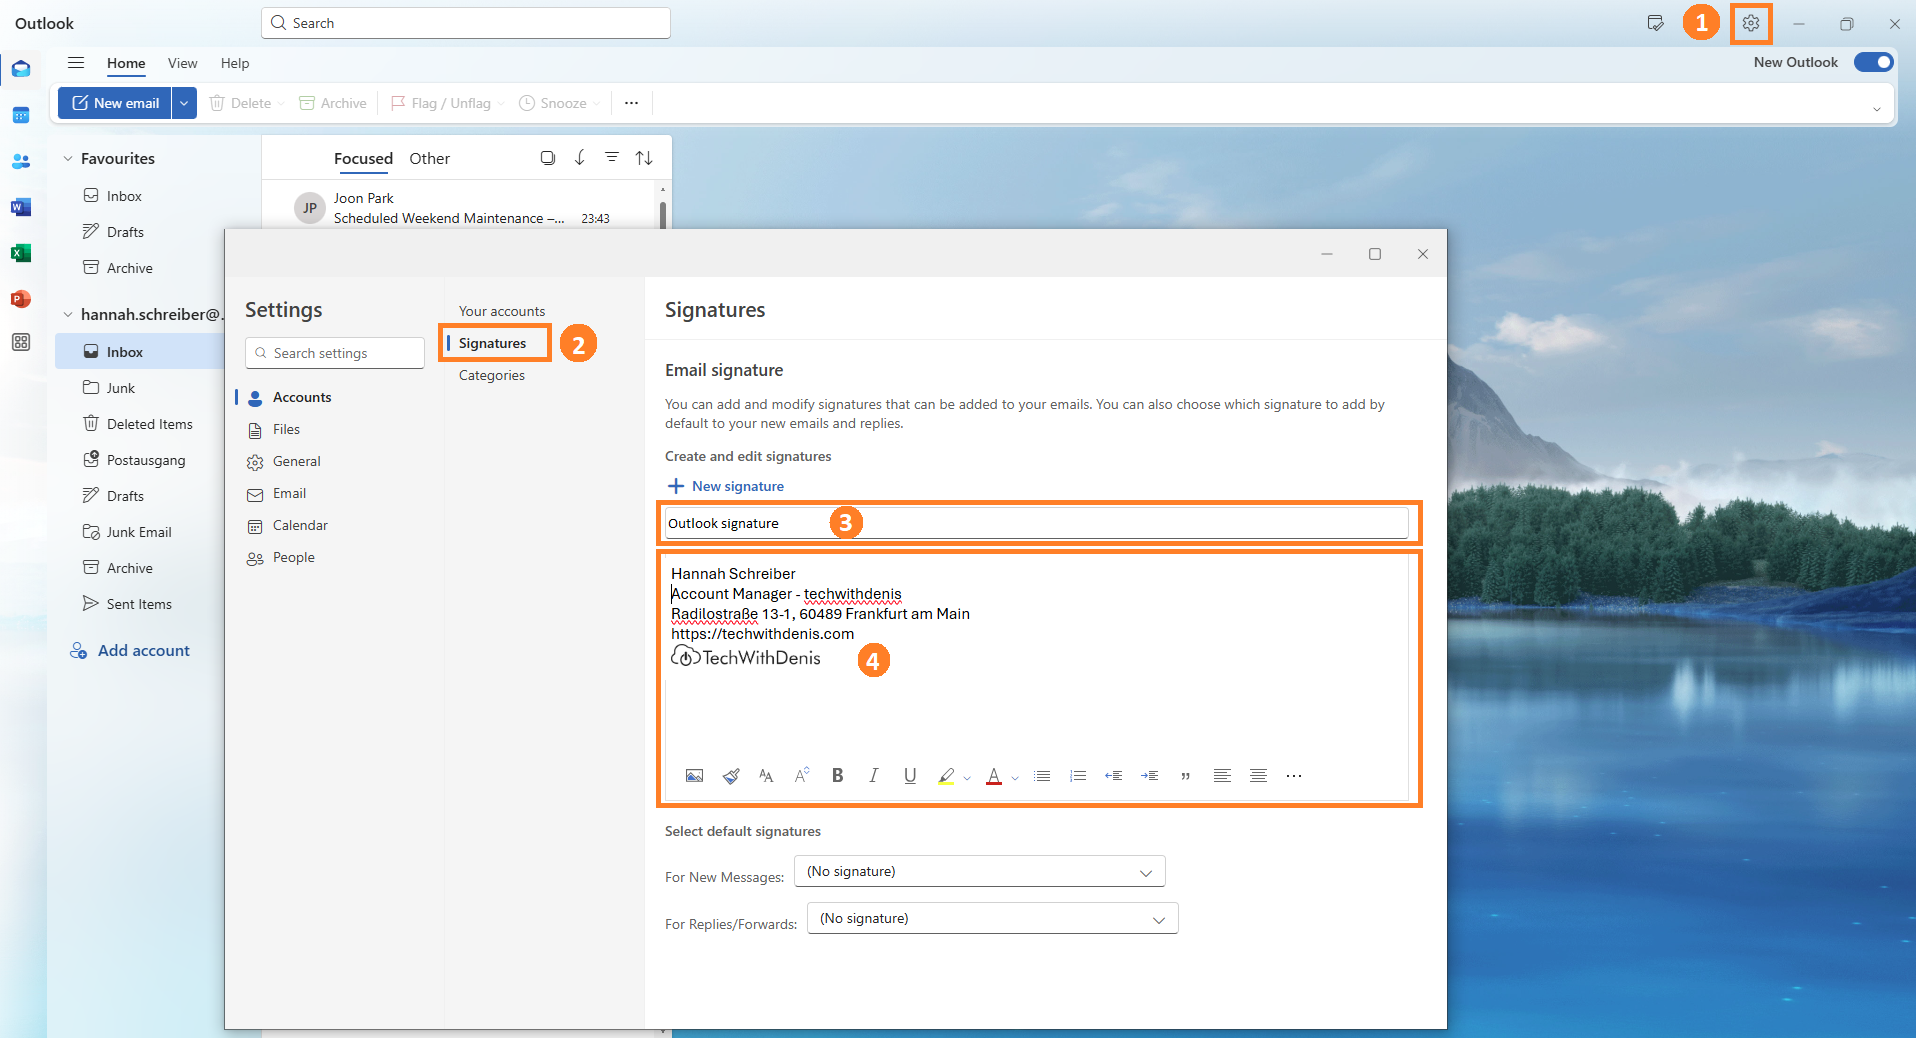
Task: Click New email button
Action: [x=115, y=103]
